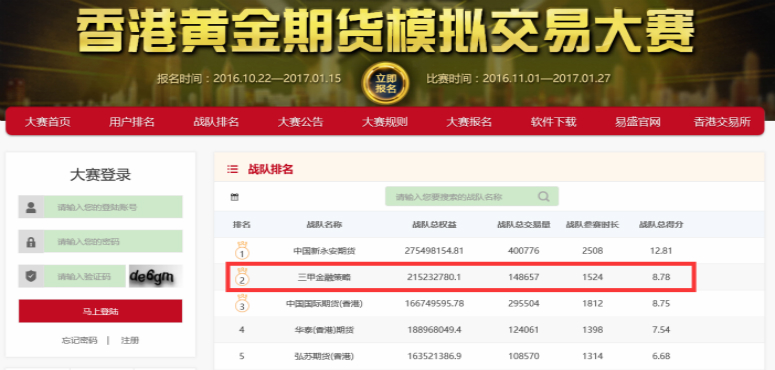This screenshot has width=775, height=370.
Task: Click the gold 立即报名 badge
Action: pos(386,83)
